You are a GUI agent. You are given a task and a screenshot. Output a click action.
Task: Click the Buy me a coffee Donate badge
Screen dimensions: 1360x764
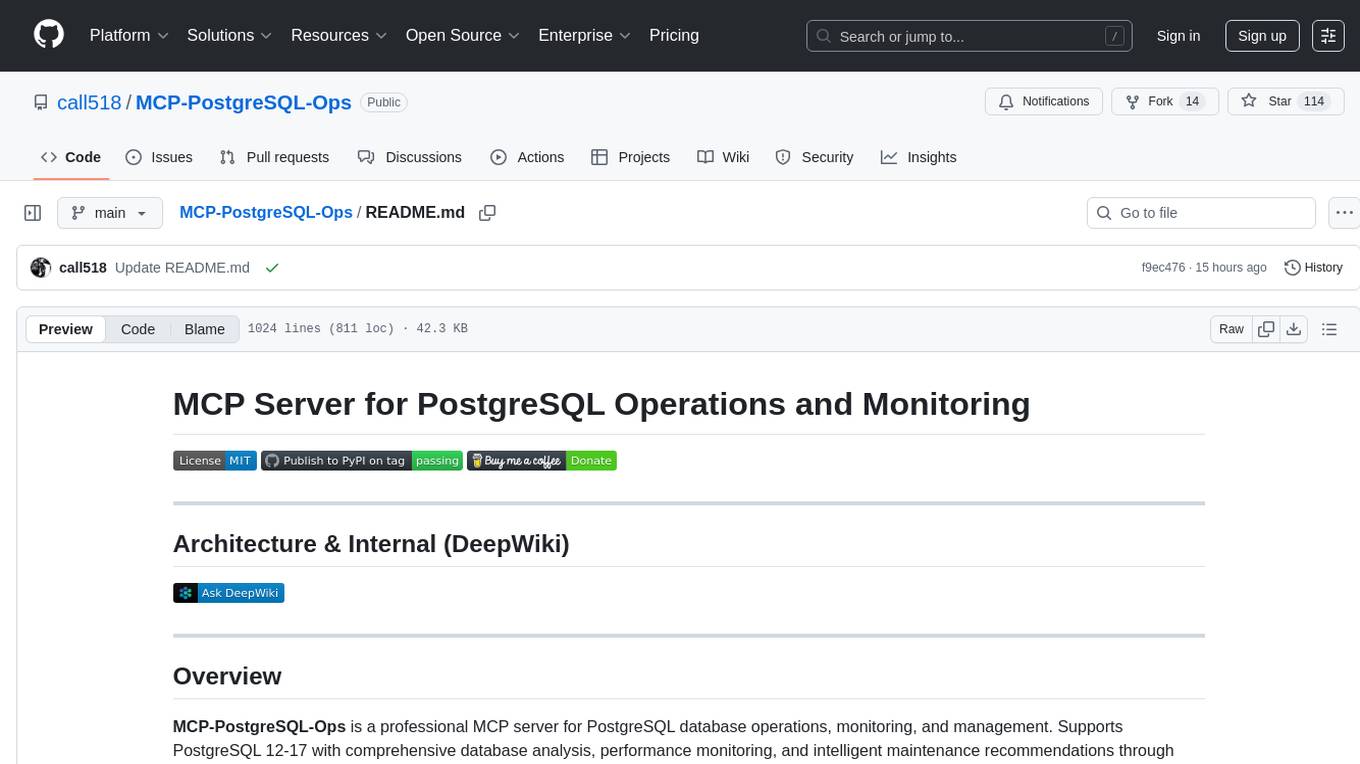point(542,461)
